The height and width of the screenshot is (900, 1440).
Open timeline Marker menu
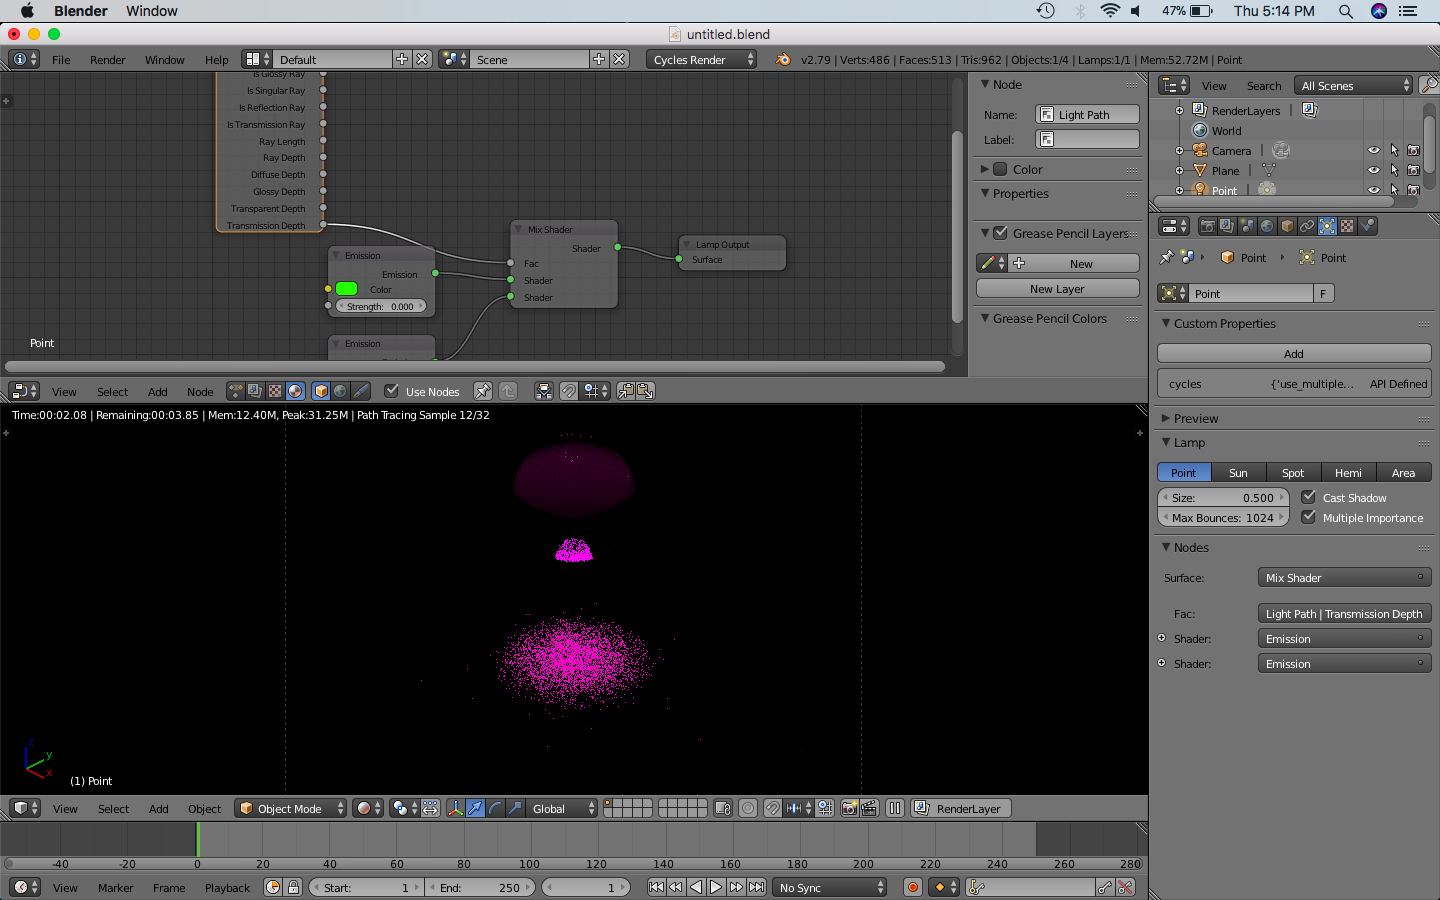click(115, 887)
